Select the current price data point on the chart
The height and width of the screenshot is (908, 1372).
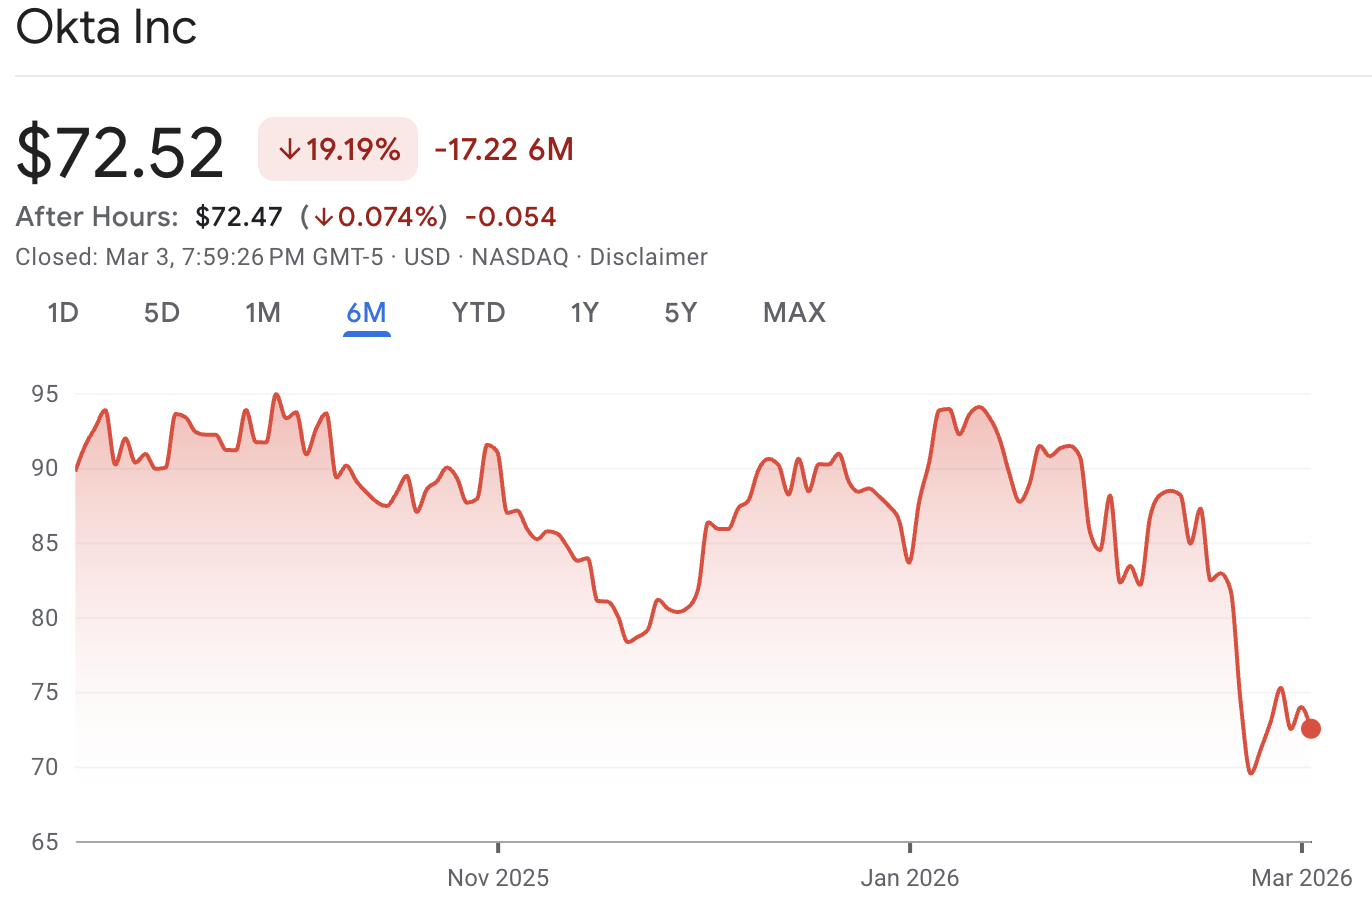[x=1311, y=729]
